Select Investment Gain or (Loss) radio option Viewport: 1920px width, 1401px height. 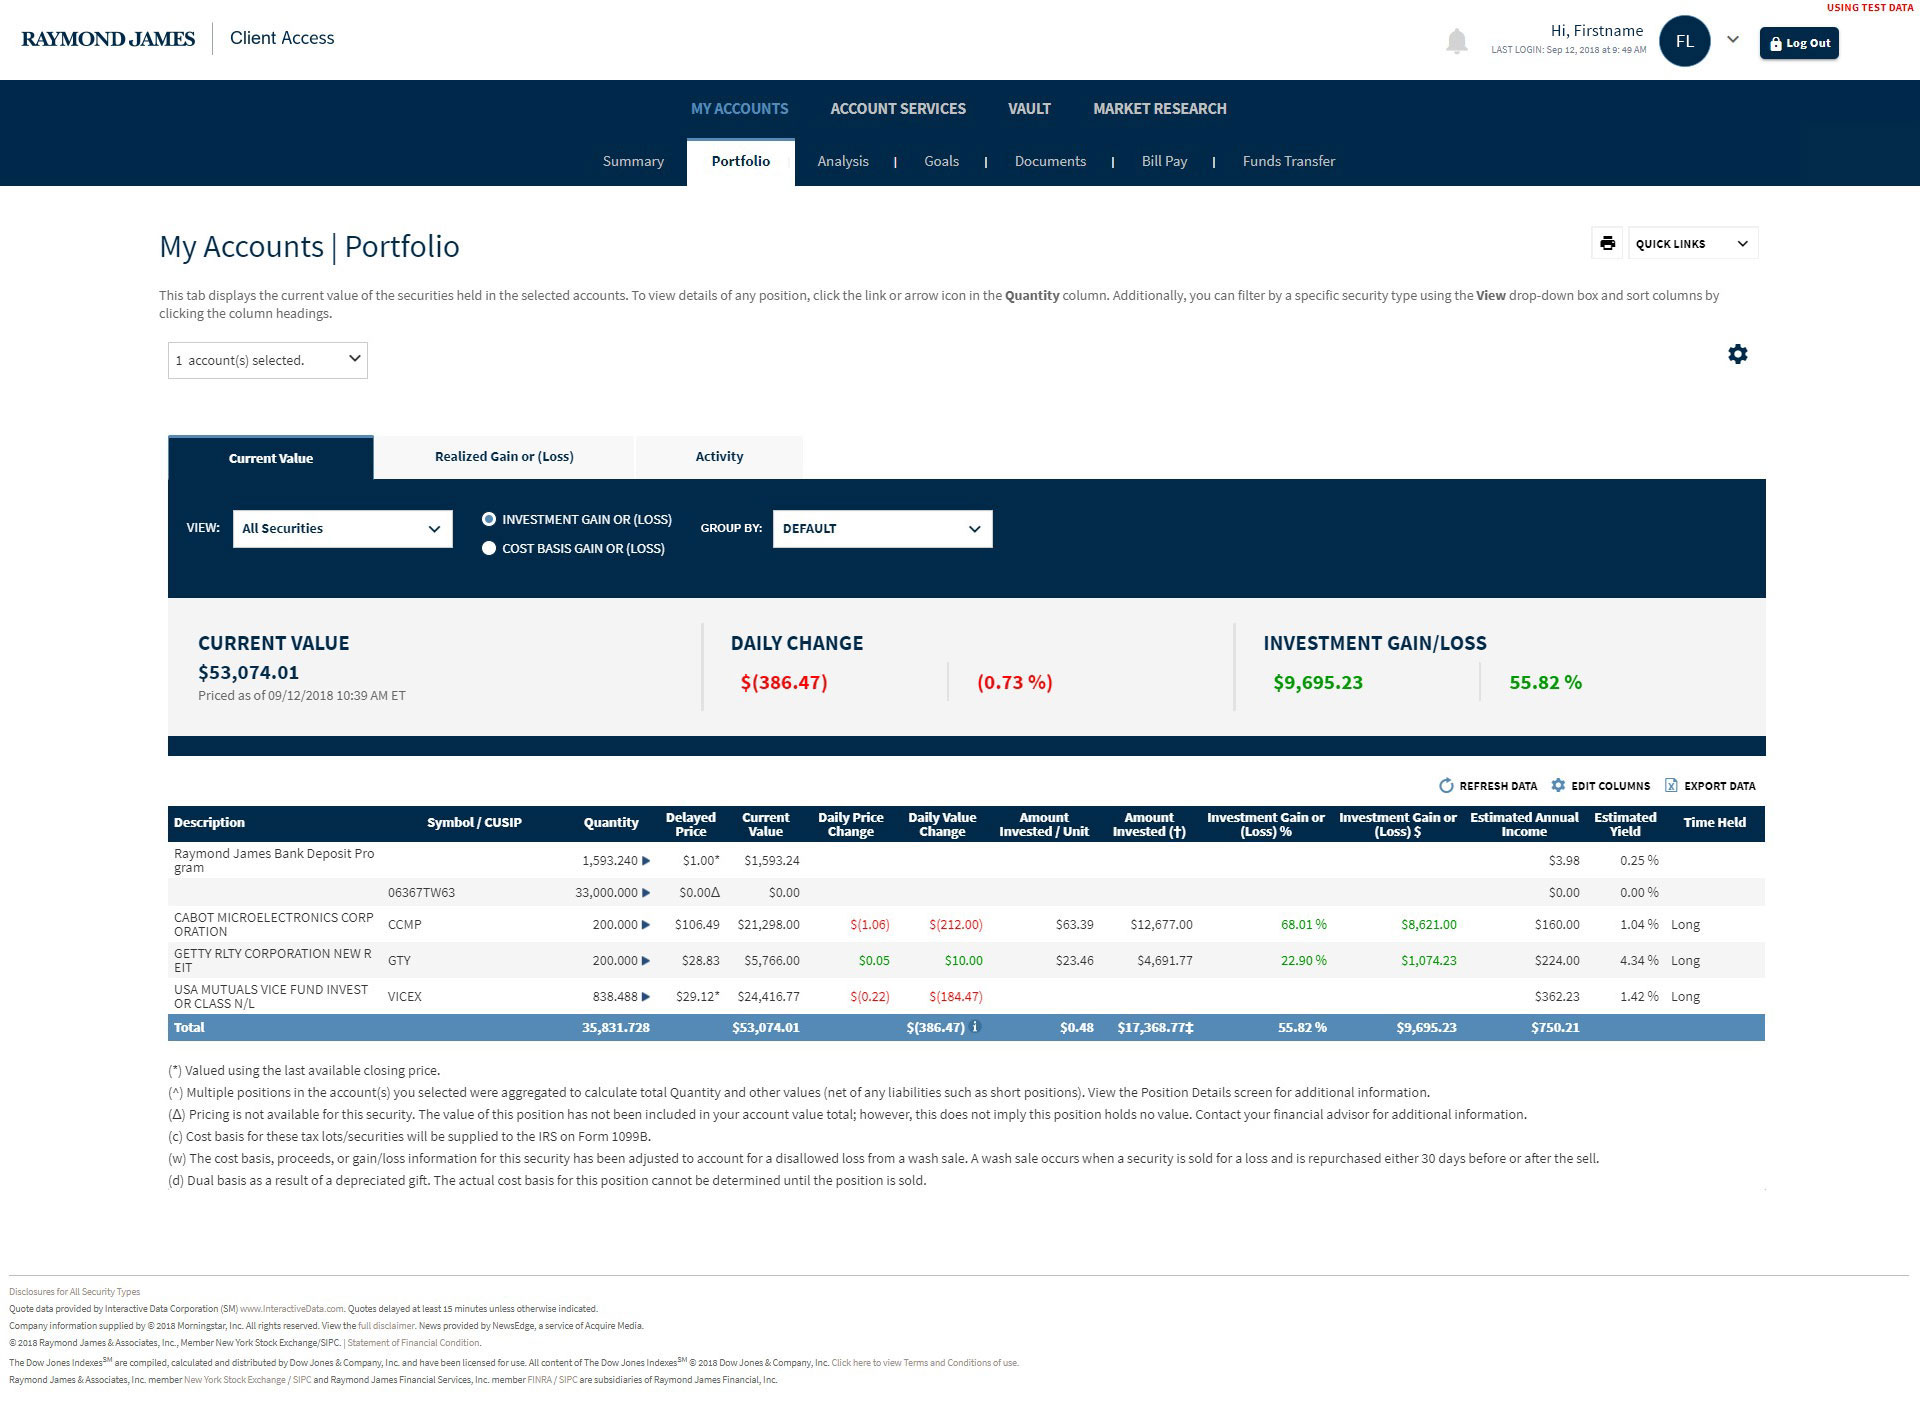[x=489, y=519]
